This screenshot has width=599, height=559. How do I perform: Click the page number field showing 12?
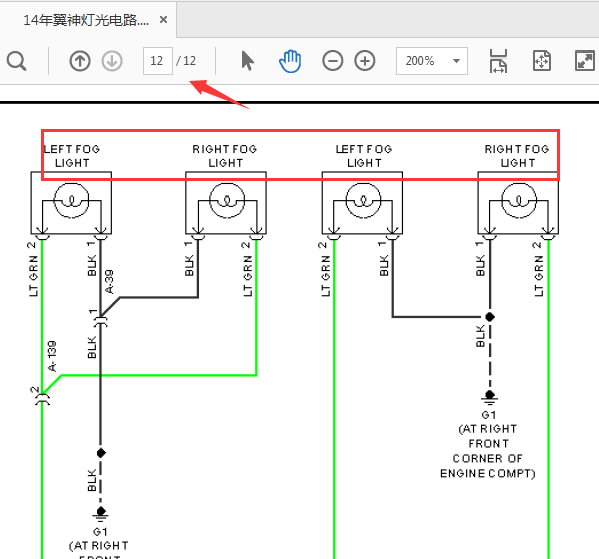pos(157,61)
